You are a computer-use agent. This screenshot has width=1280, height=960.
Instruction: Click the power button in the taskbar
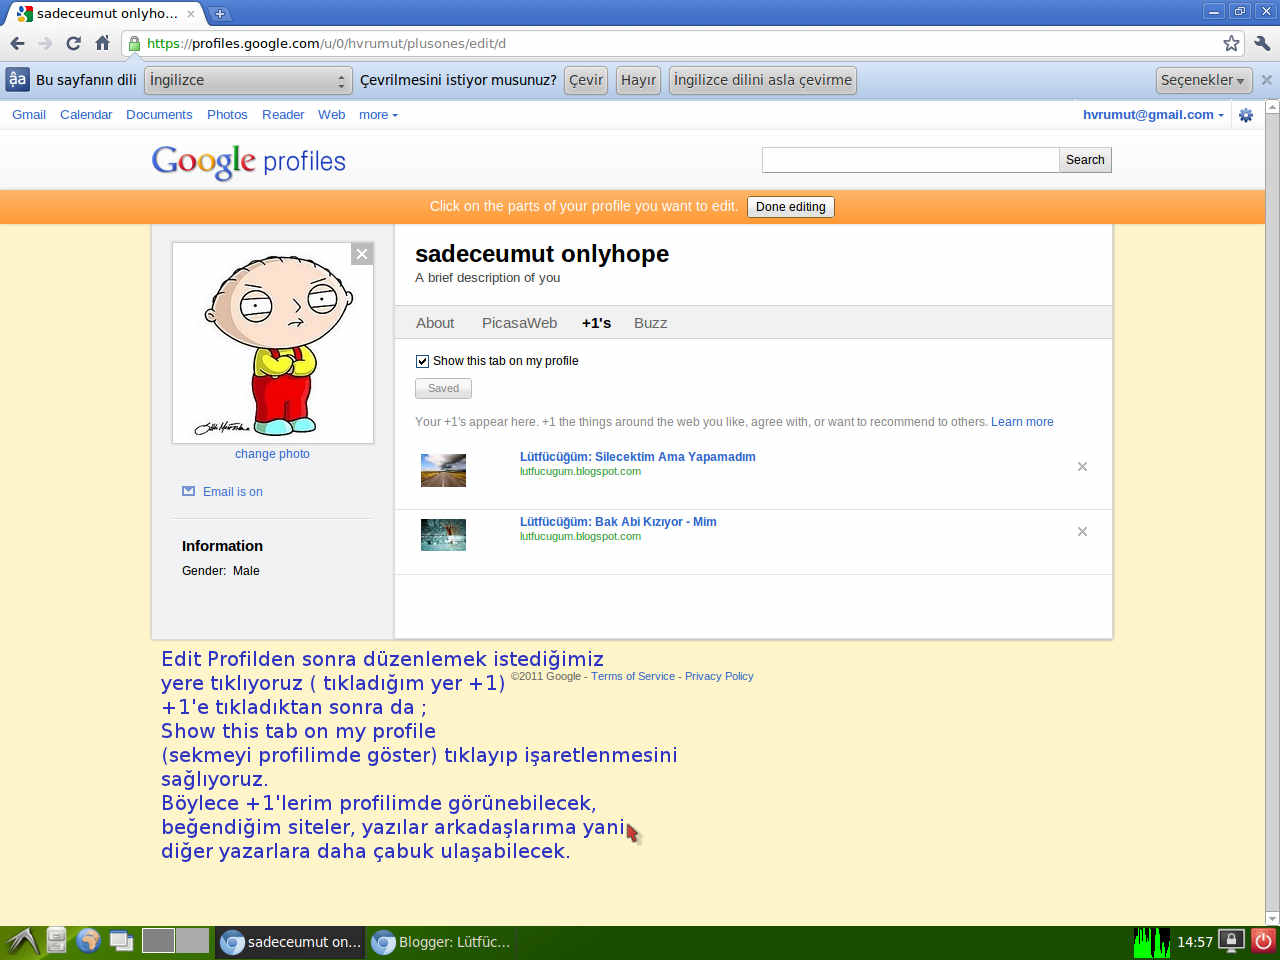point(1264,941)
